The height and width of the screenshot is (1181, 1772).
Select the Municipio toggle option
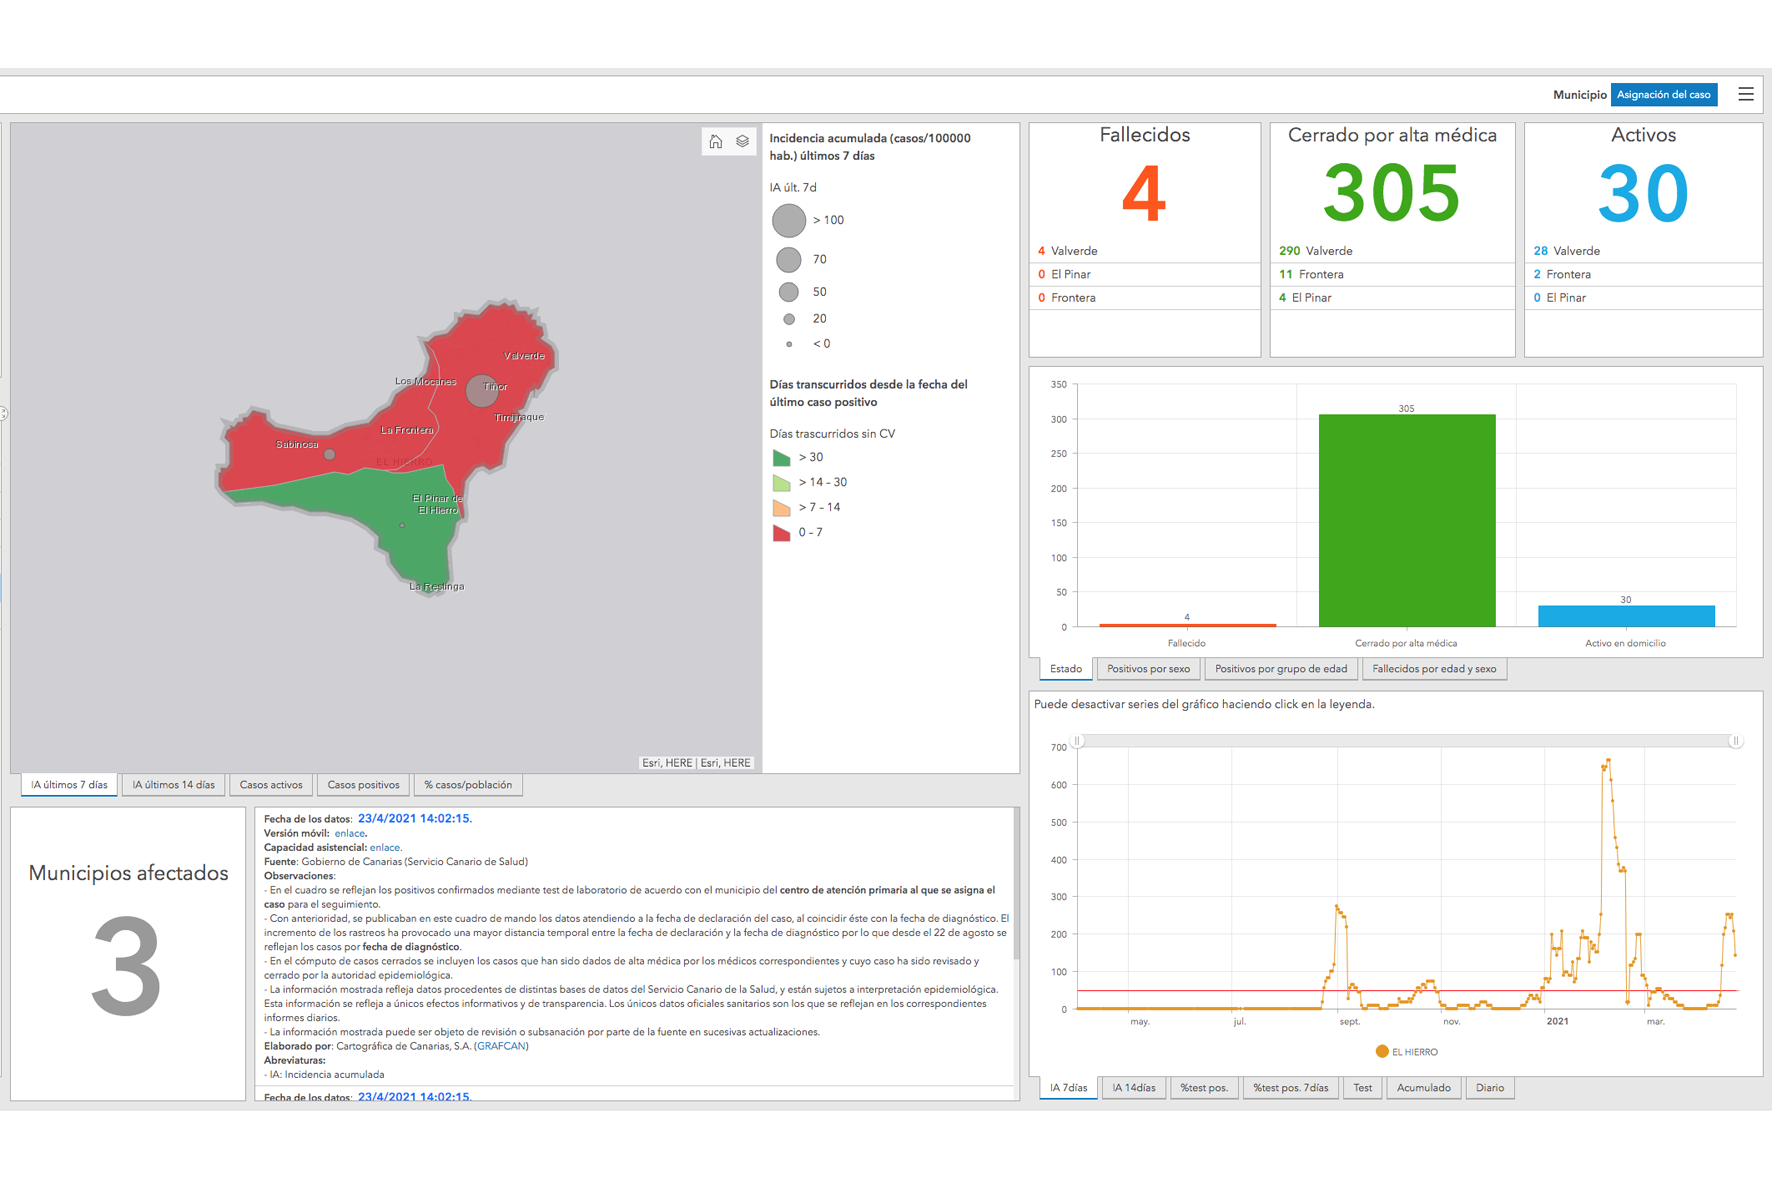coord(1578,95)
